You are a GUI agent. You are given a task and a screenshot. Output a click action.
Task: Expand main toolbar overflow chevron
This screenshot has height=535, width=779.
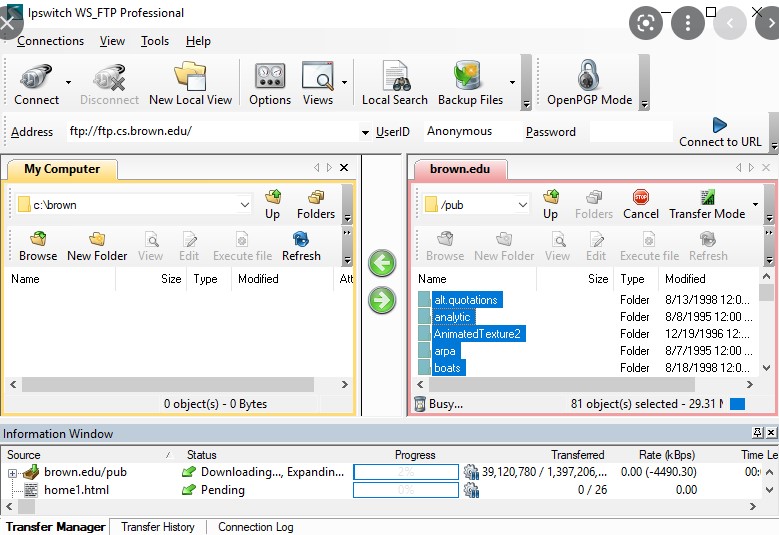point(526,104)
